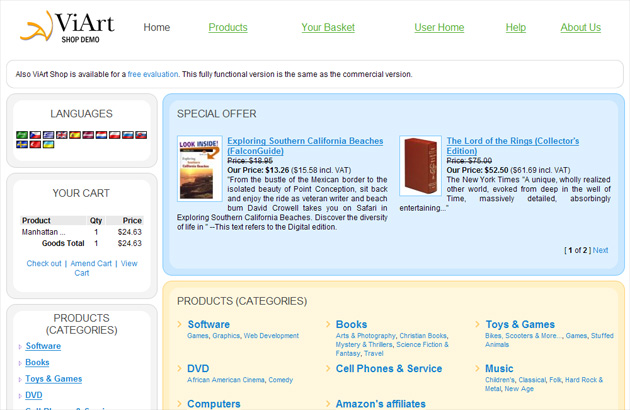Viewport: 630px width, 410px height.
Task: Go to Next special offer page
Action: point(600,250)
